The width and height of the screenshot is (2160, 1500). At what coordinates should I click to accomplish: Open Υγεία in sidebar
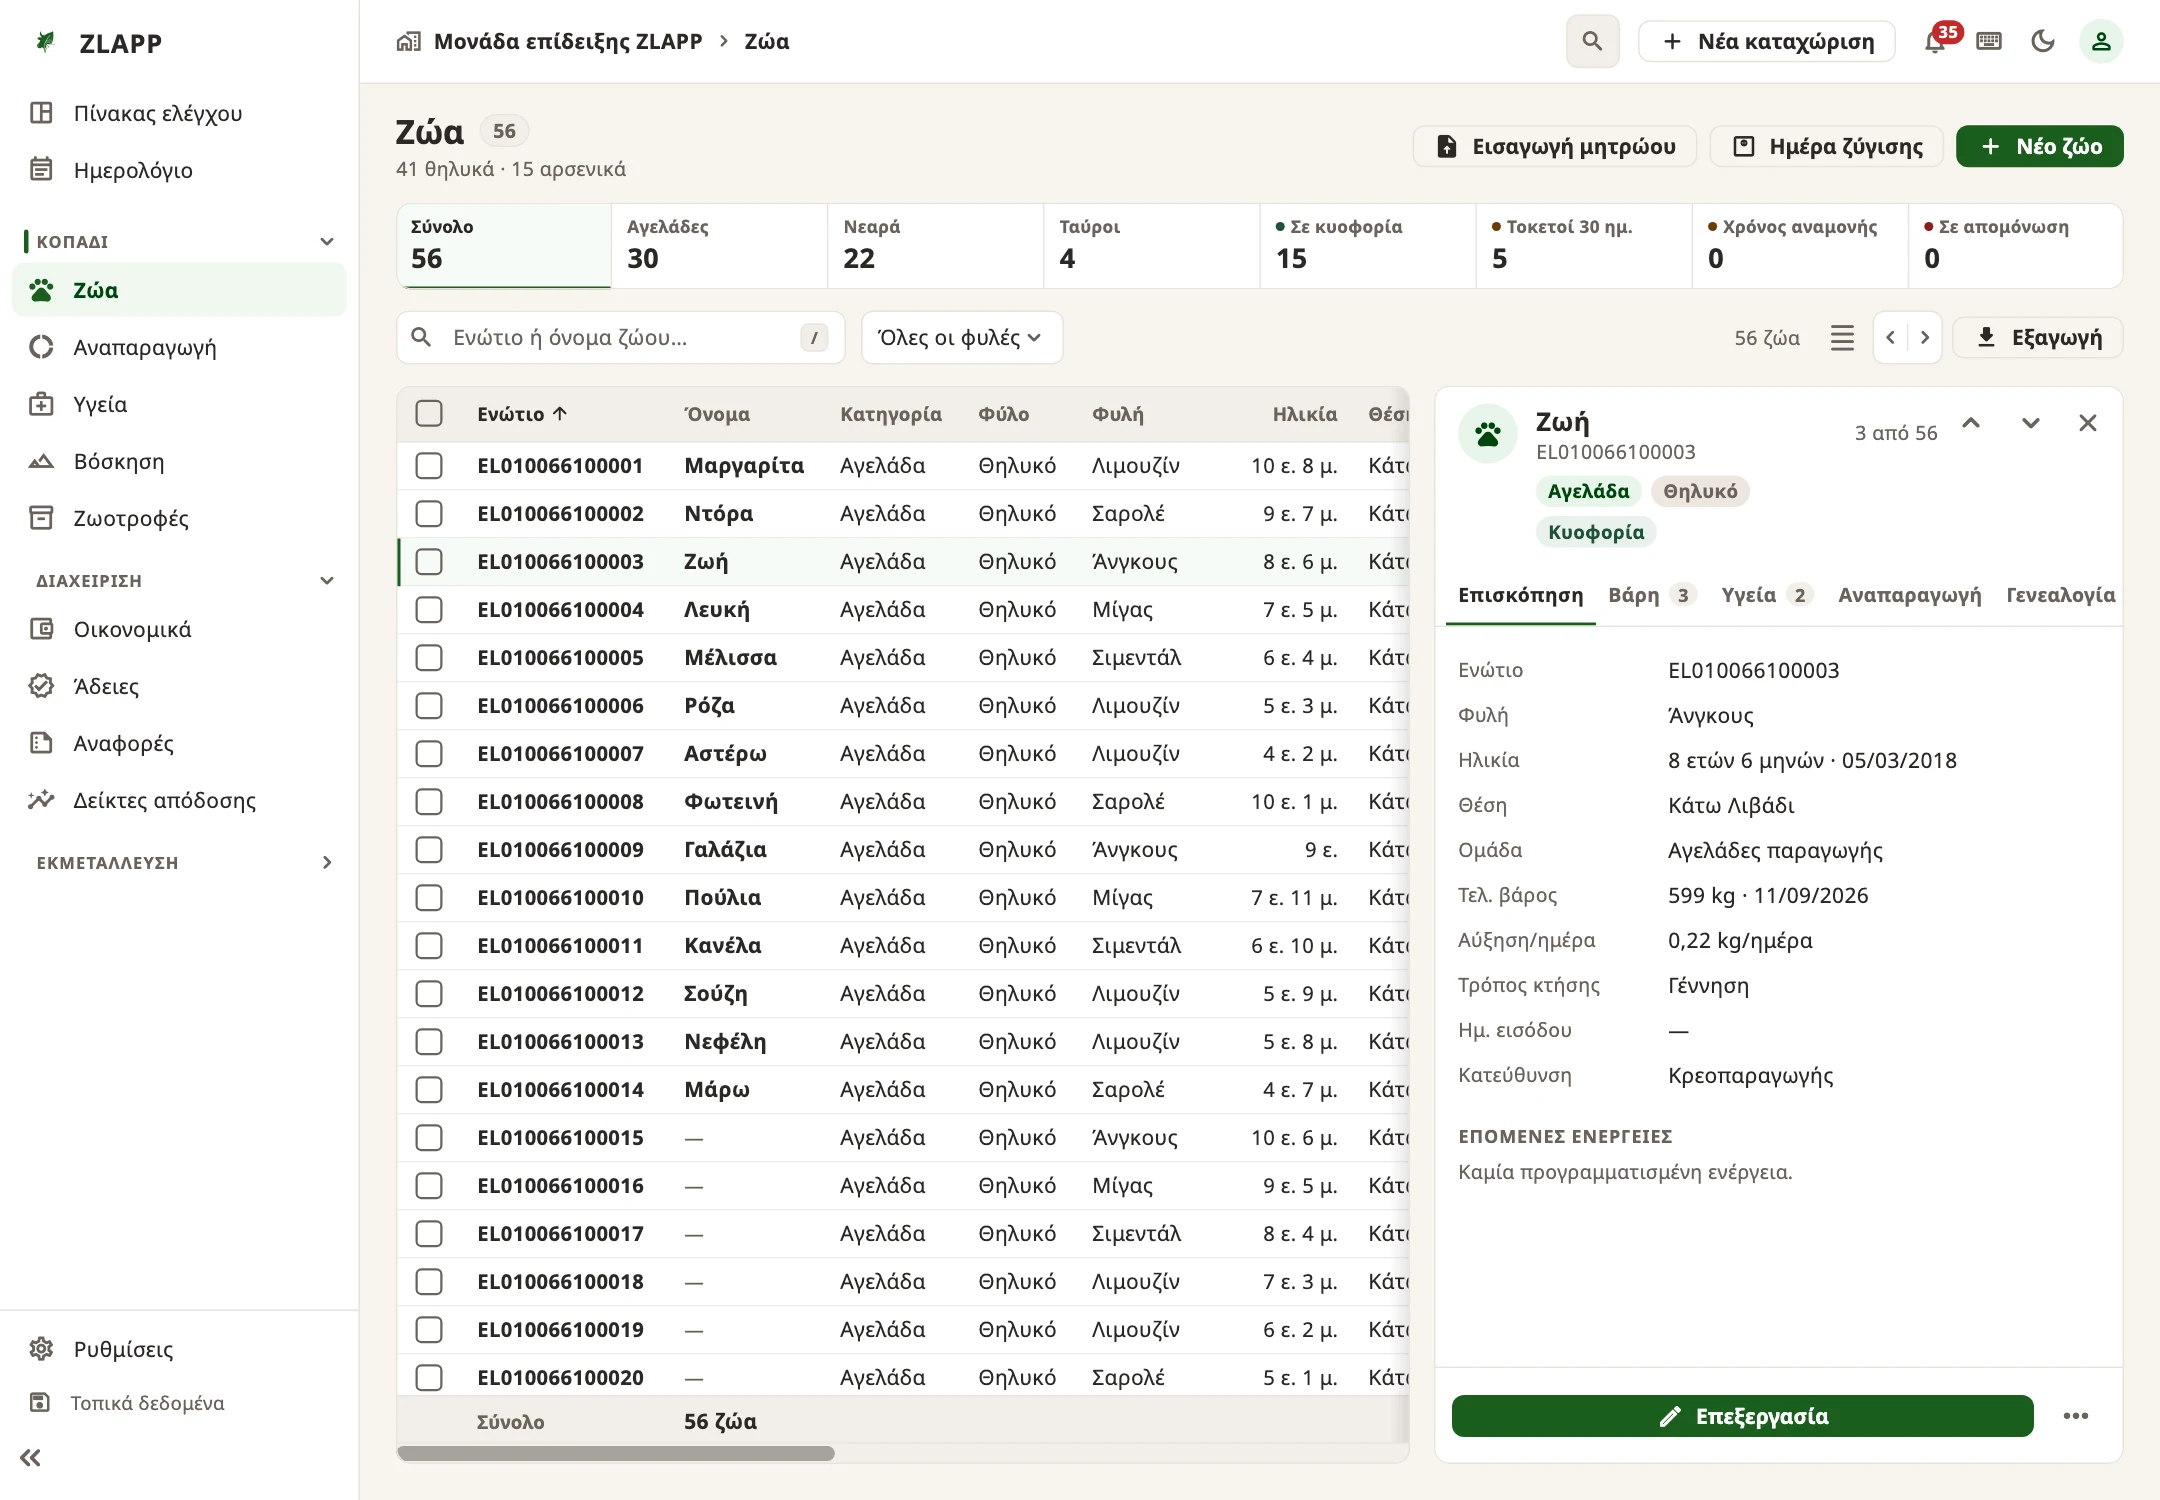[x=179, y=404]
